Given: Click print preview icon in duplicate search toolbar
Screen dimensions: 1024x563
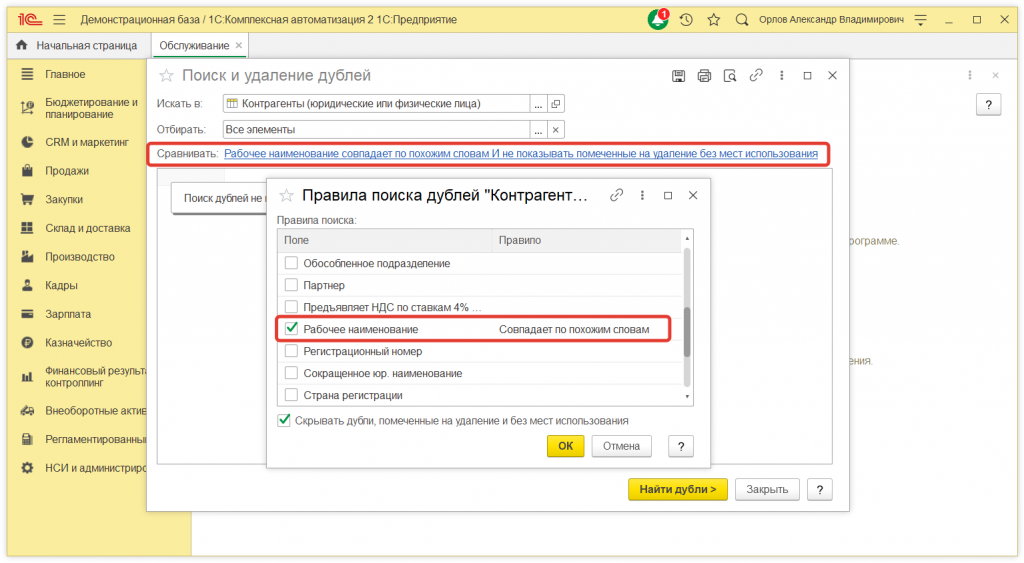Looking at the screenshot, I should coord(730,76).
